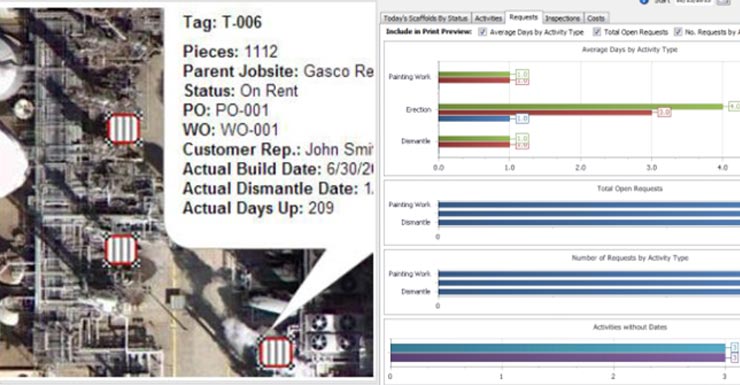Viewport: 740px width, 385px height.
Task: Toggle Total Open Requests checkbox
Action: (x=597, y=32)
